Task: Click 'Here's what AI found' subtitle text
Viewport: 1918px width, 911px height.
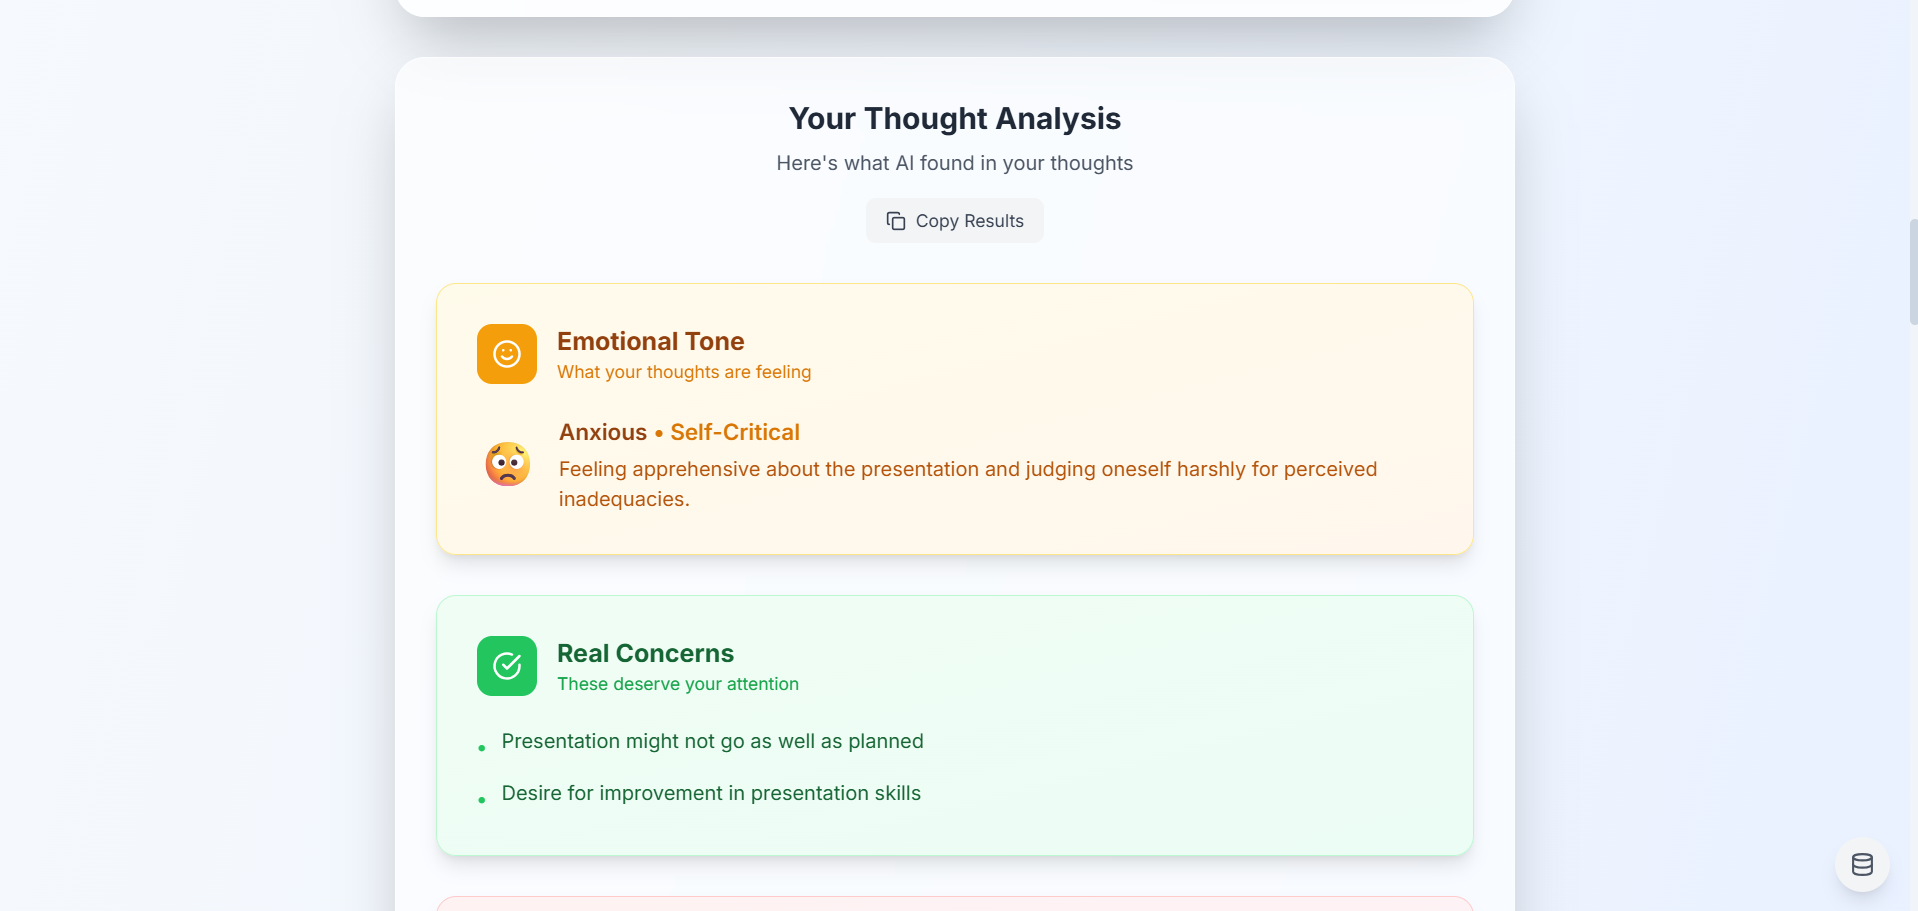Action: click(954, 163)
